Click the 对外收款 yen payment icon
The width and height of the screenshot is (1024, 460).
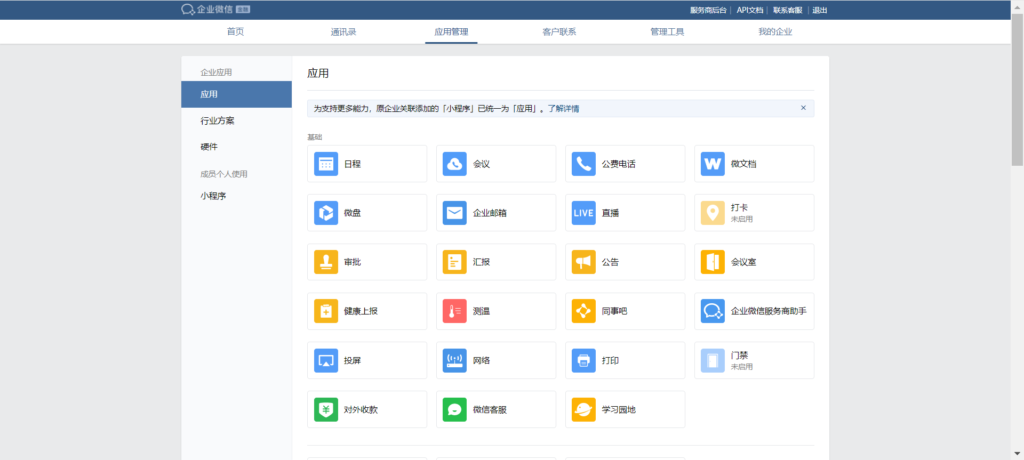[326, 410]
